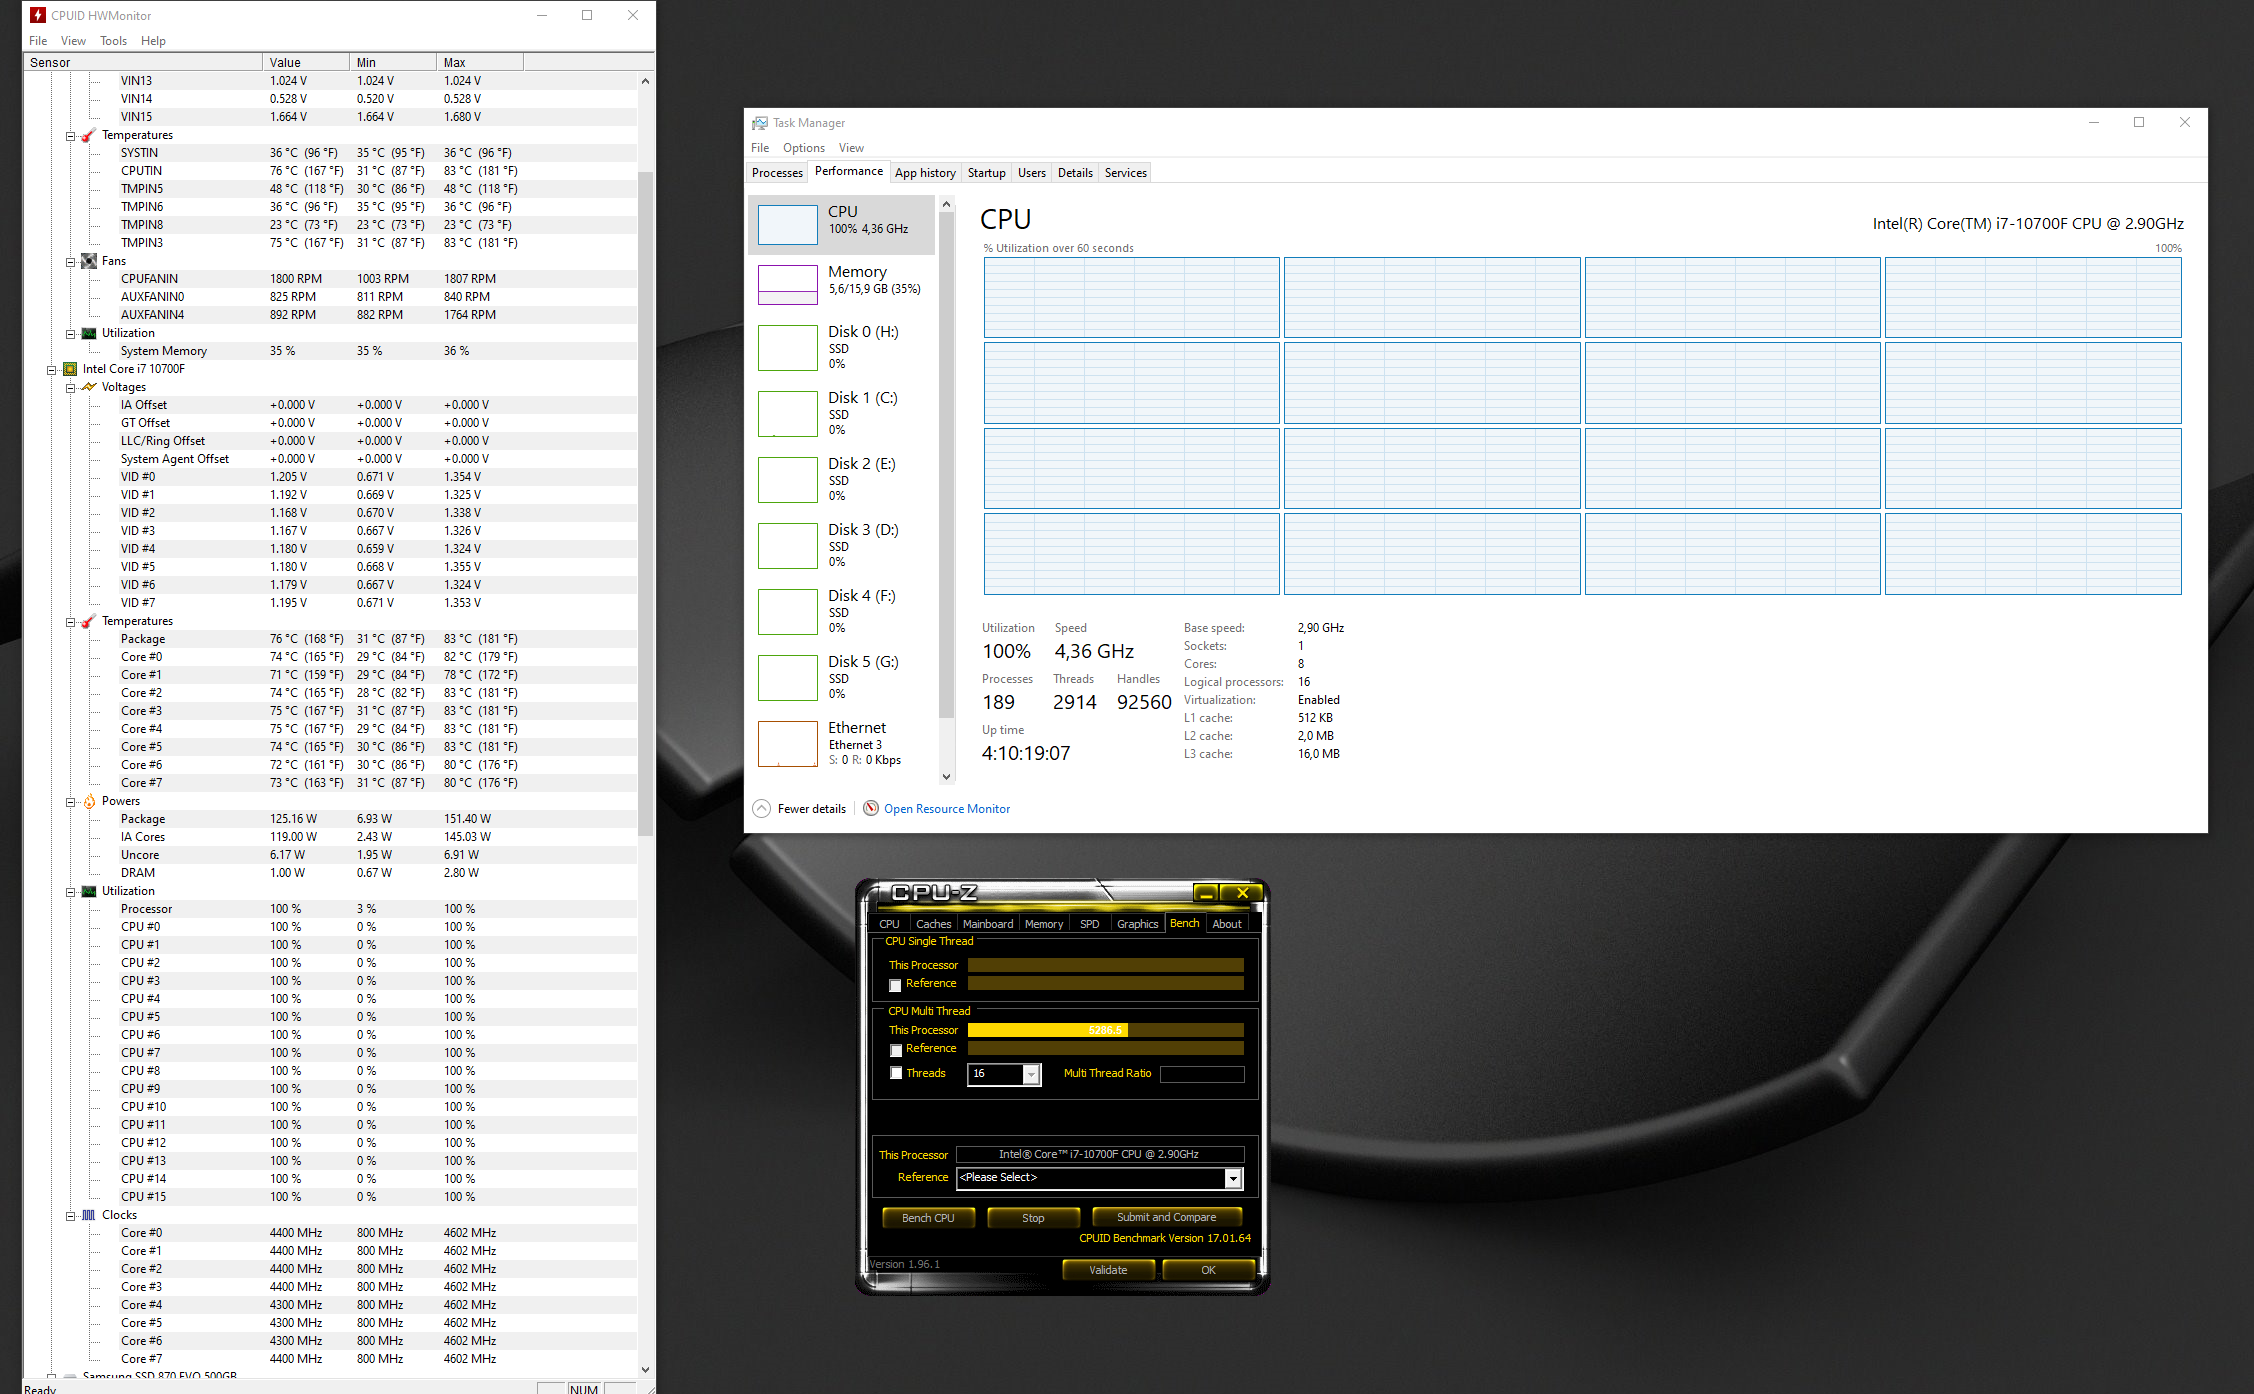
Task: Open the Reference Please Select dropdown
Action: point(1233,1178)
